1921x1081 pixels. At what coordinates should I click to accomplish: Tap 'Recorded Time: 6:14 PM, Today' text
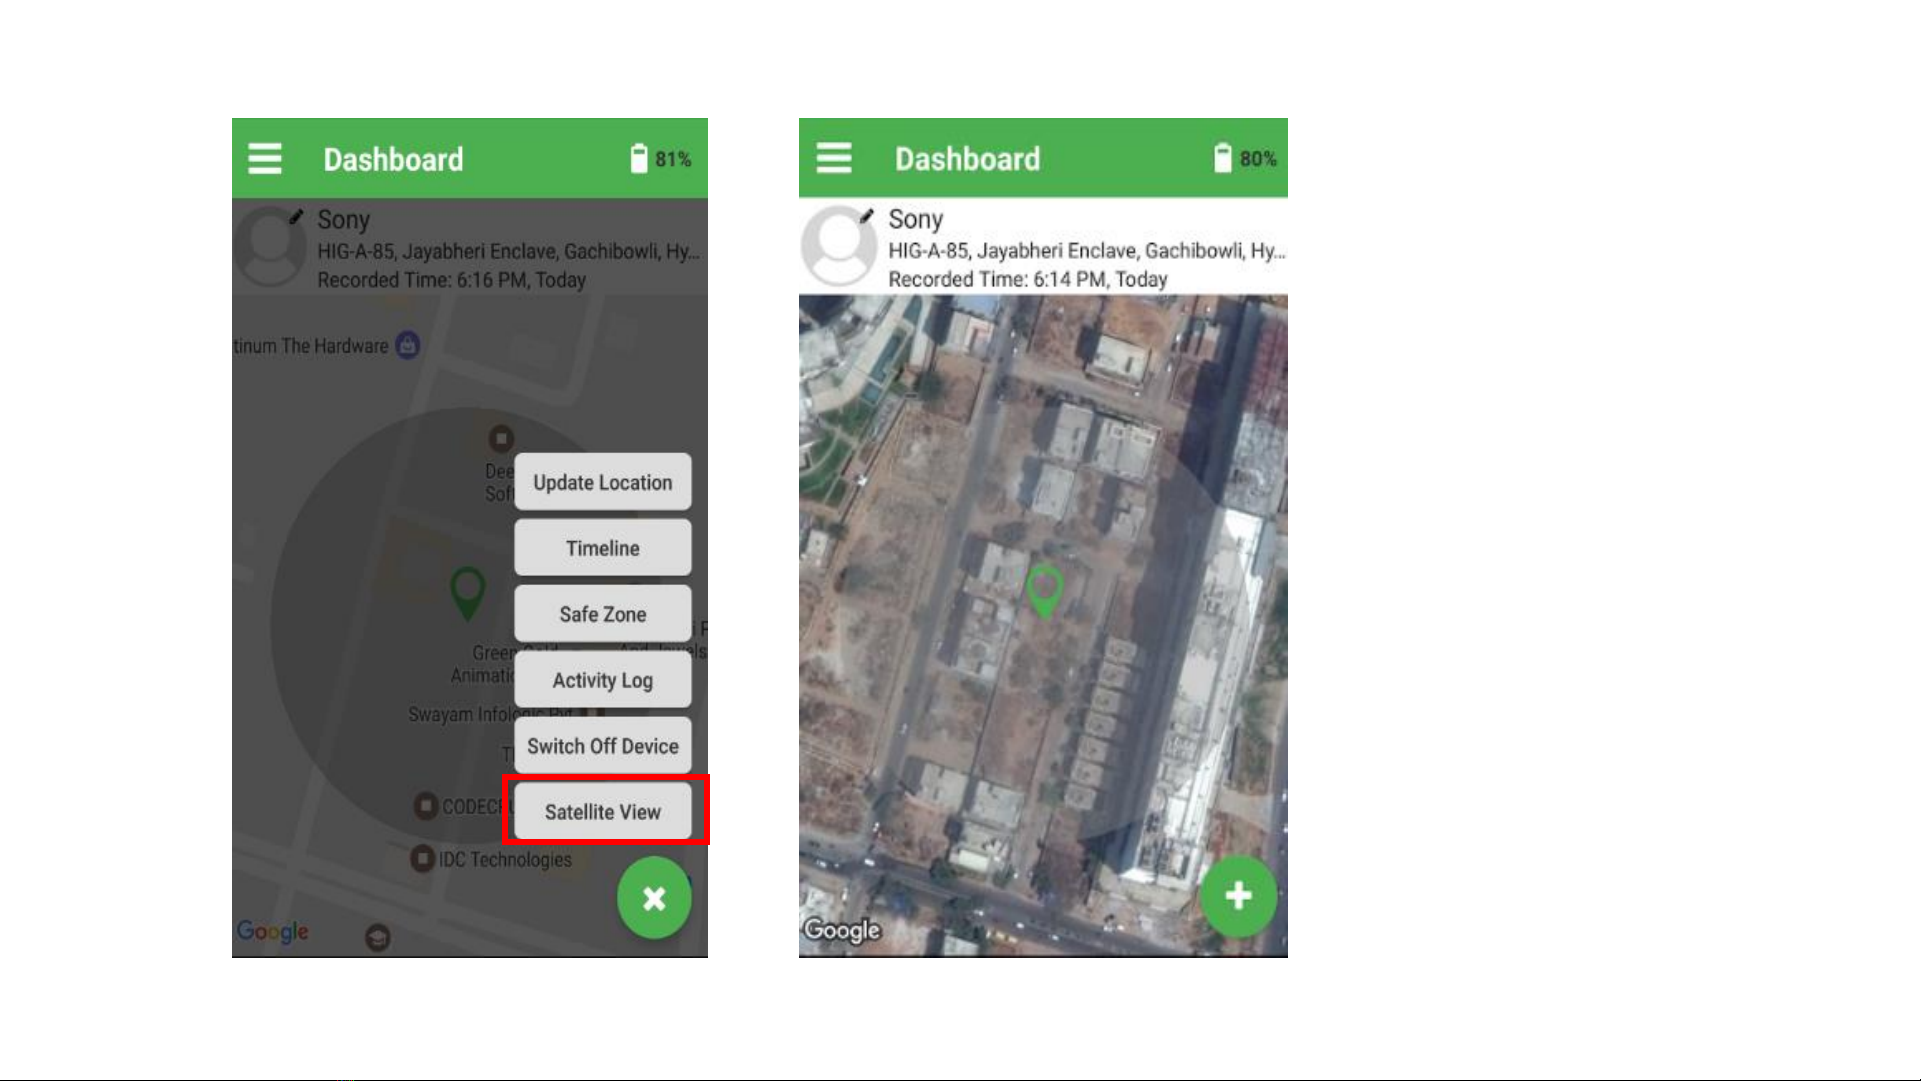click(x=1028, y=279)
